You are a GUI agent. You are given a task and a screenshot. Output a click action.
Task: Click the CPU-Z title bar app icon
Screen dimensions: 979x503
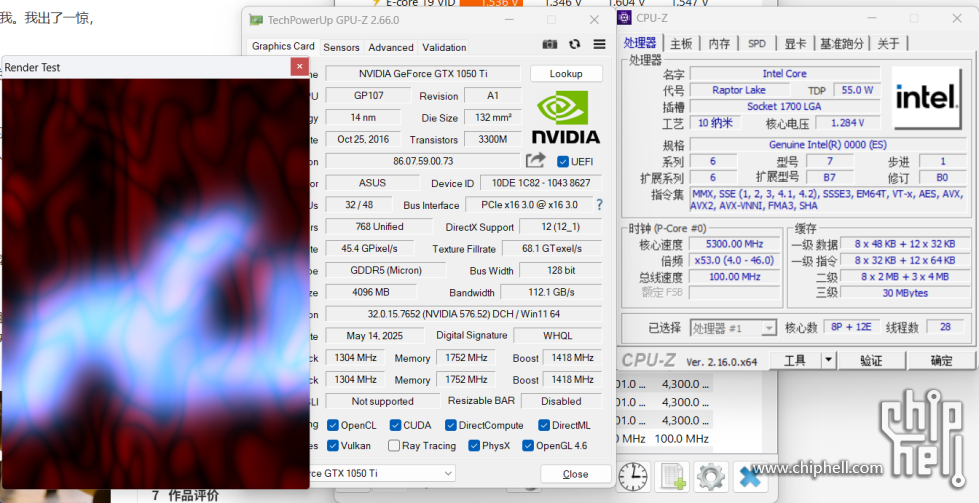pos(626,18)
